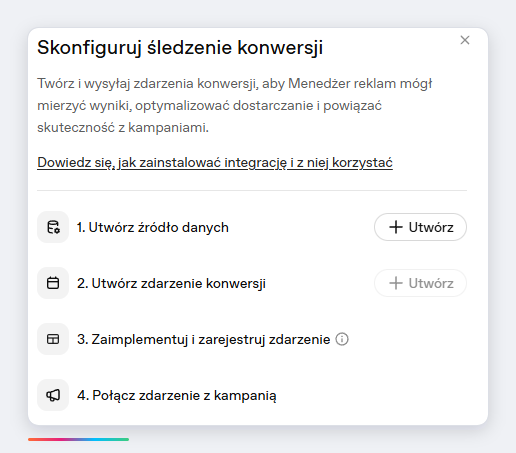Click Utwórz button for data source

[420, 227]
